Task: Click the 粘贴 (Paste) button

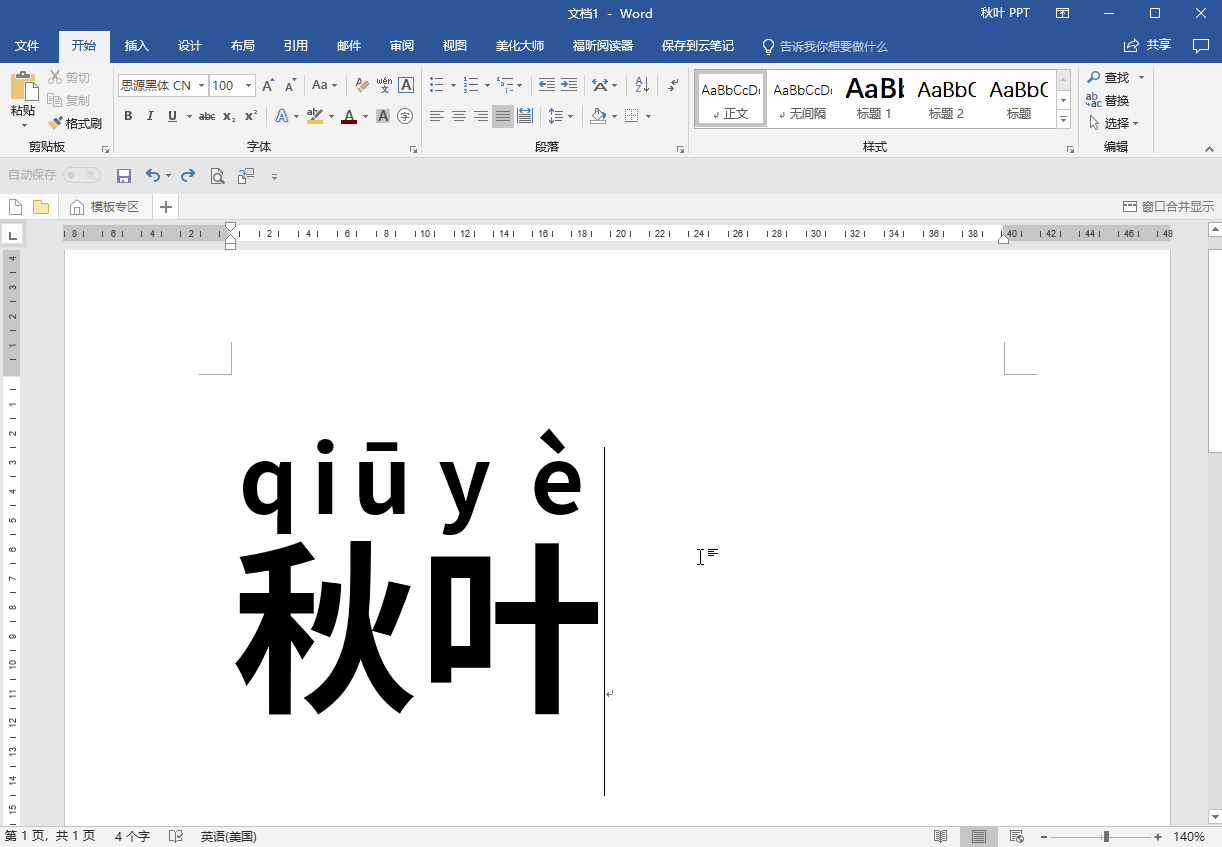Action: 23,100
